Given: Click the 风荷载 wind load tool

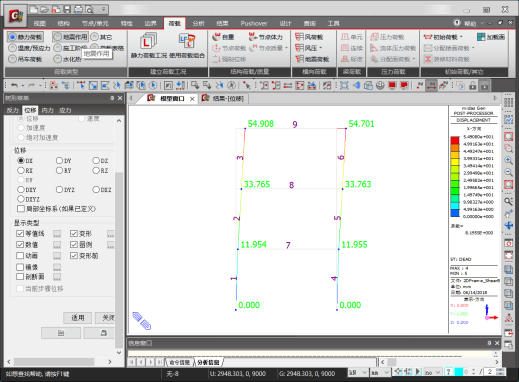Looking at the screenshot, I should click(x=309, y=37).
